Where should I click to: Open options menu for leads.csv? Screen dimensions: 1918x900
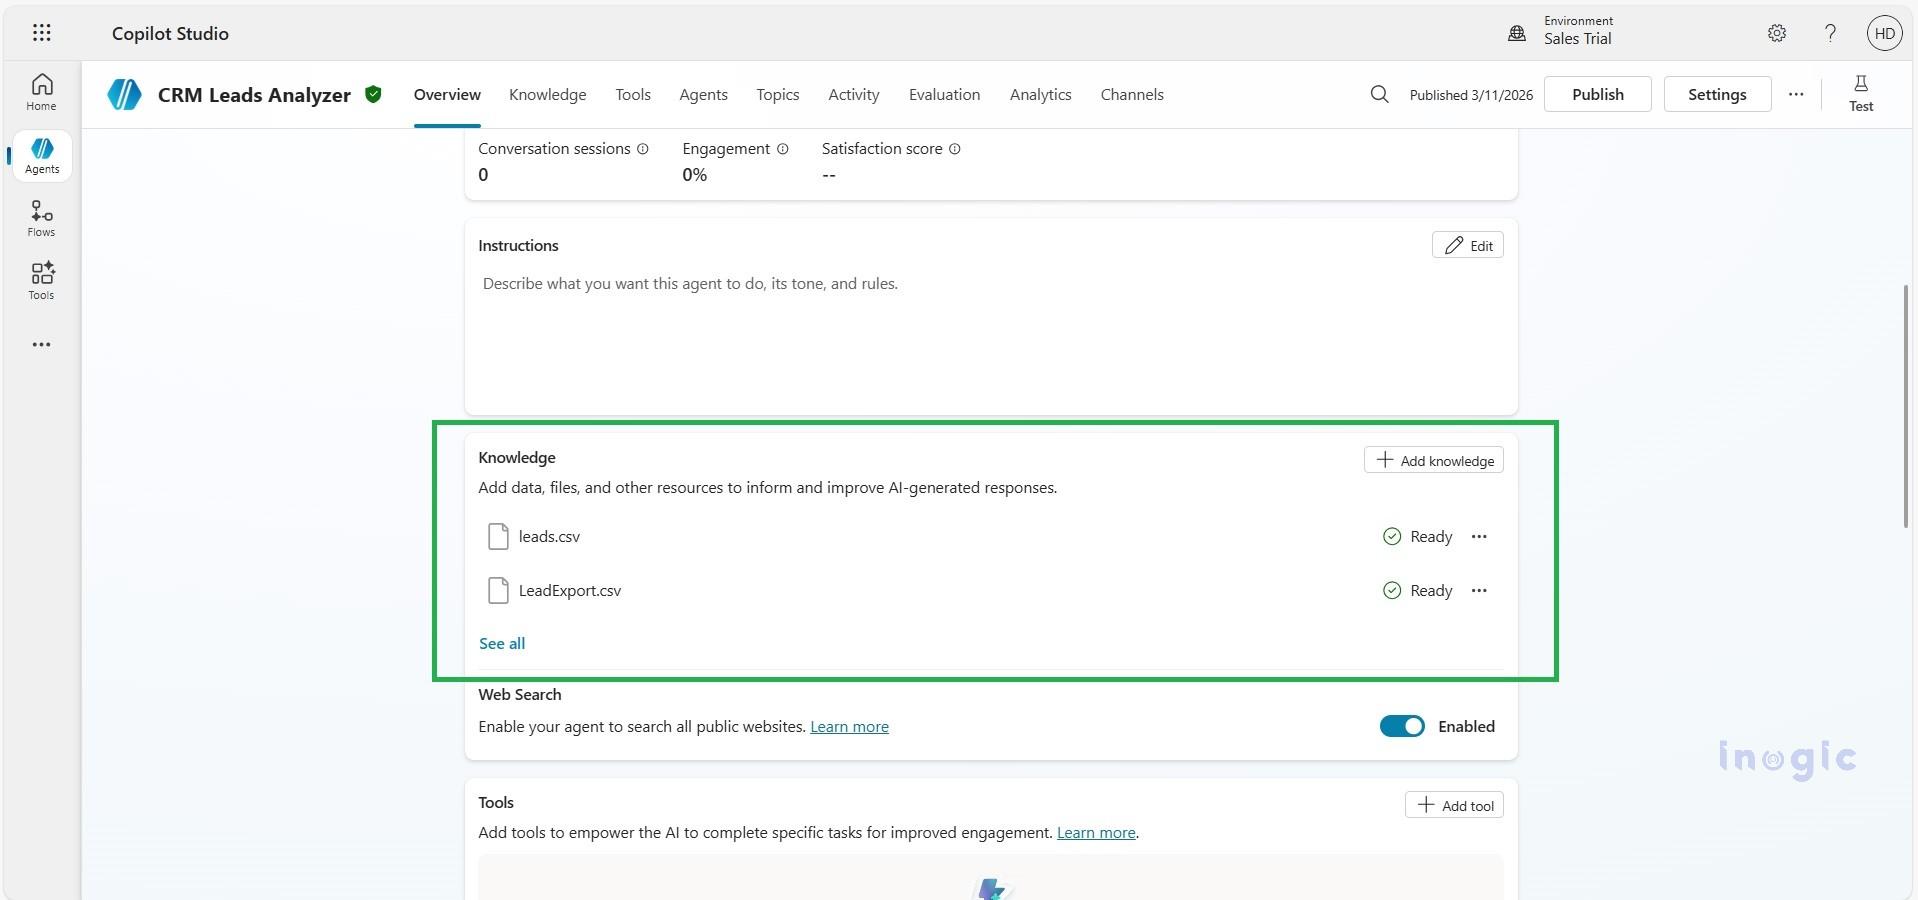(x=1480, y=536)
